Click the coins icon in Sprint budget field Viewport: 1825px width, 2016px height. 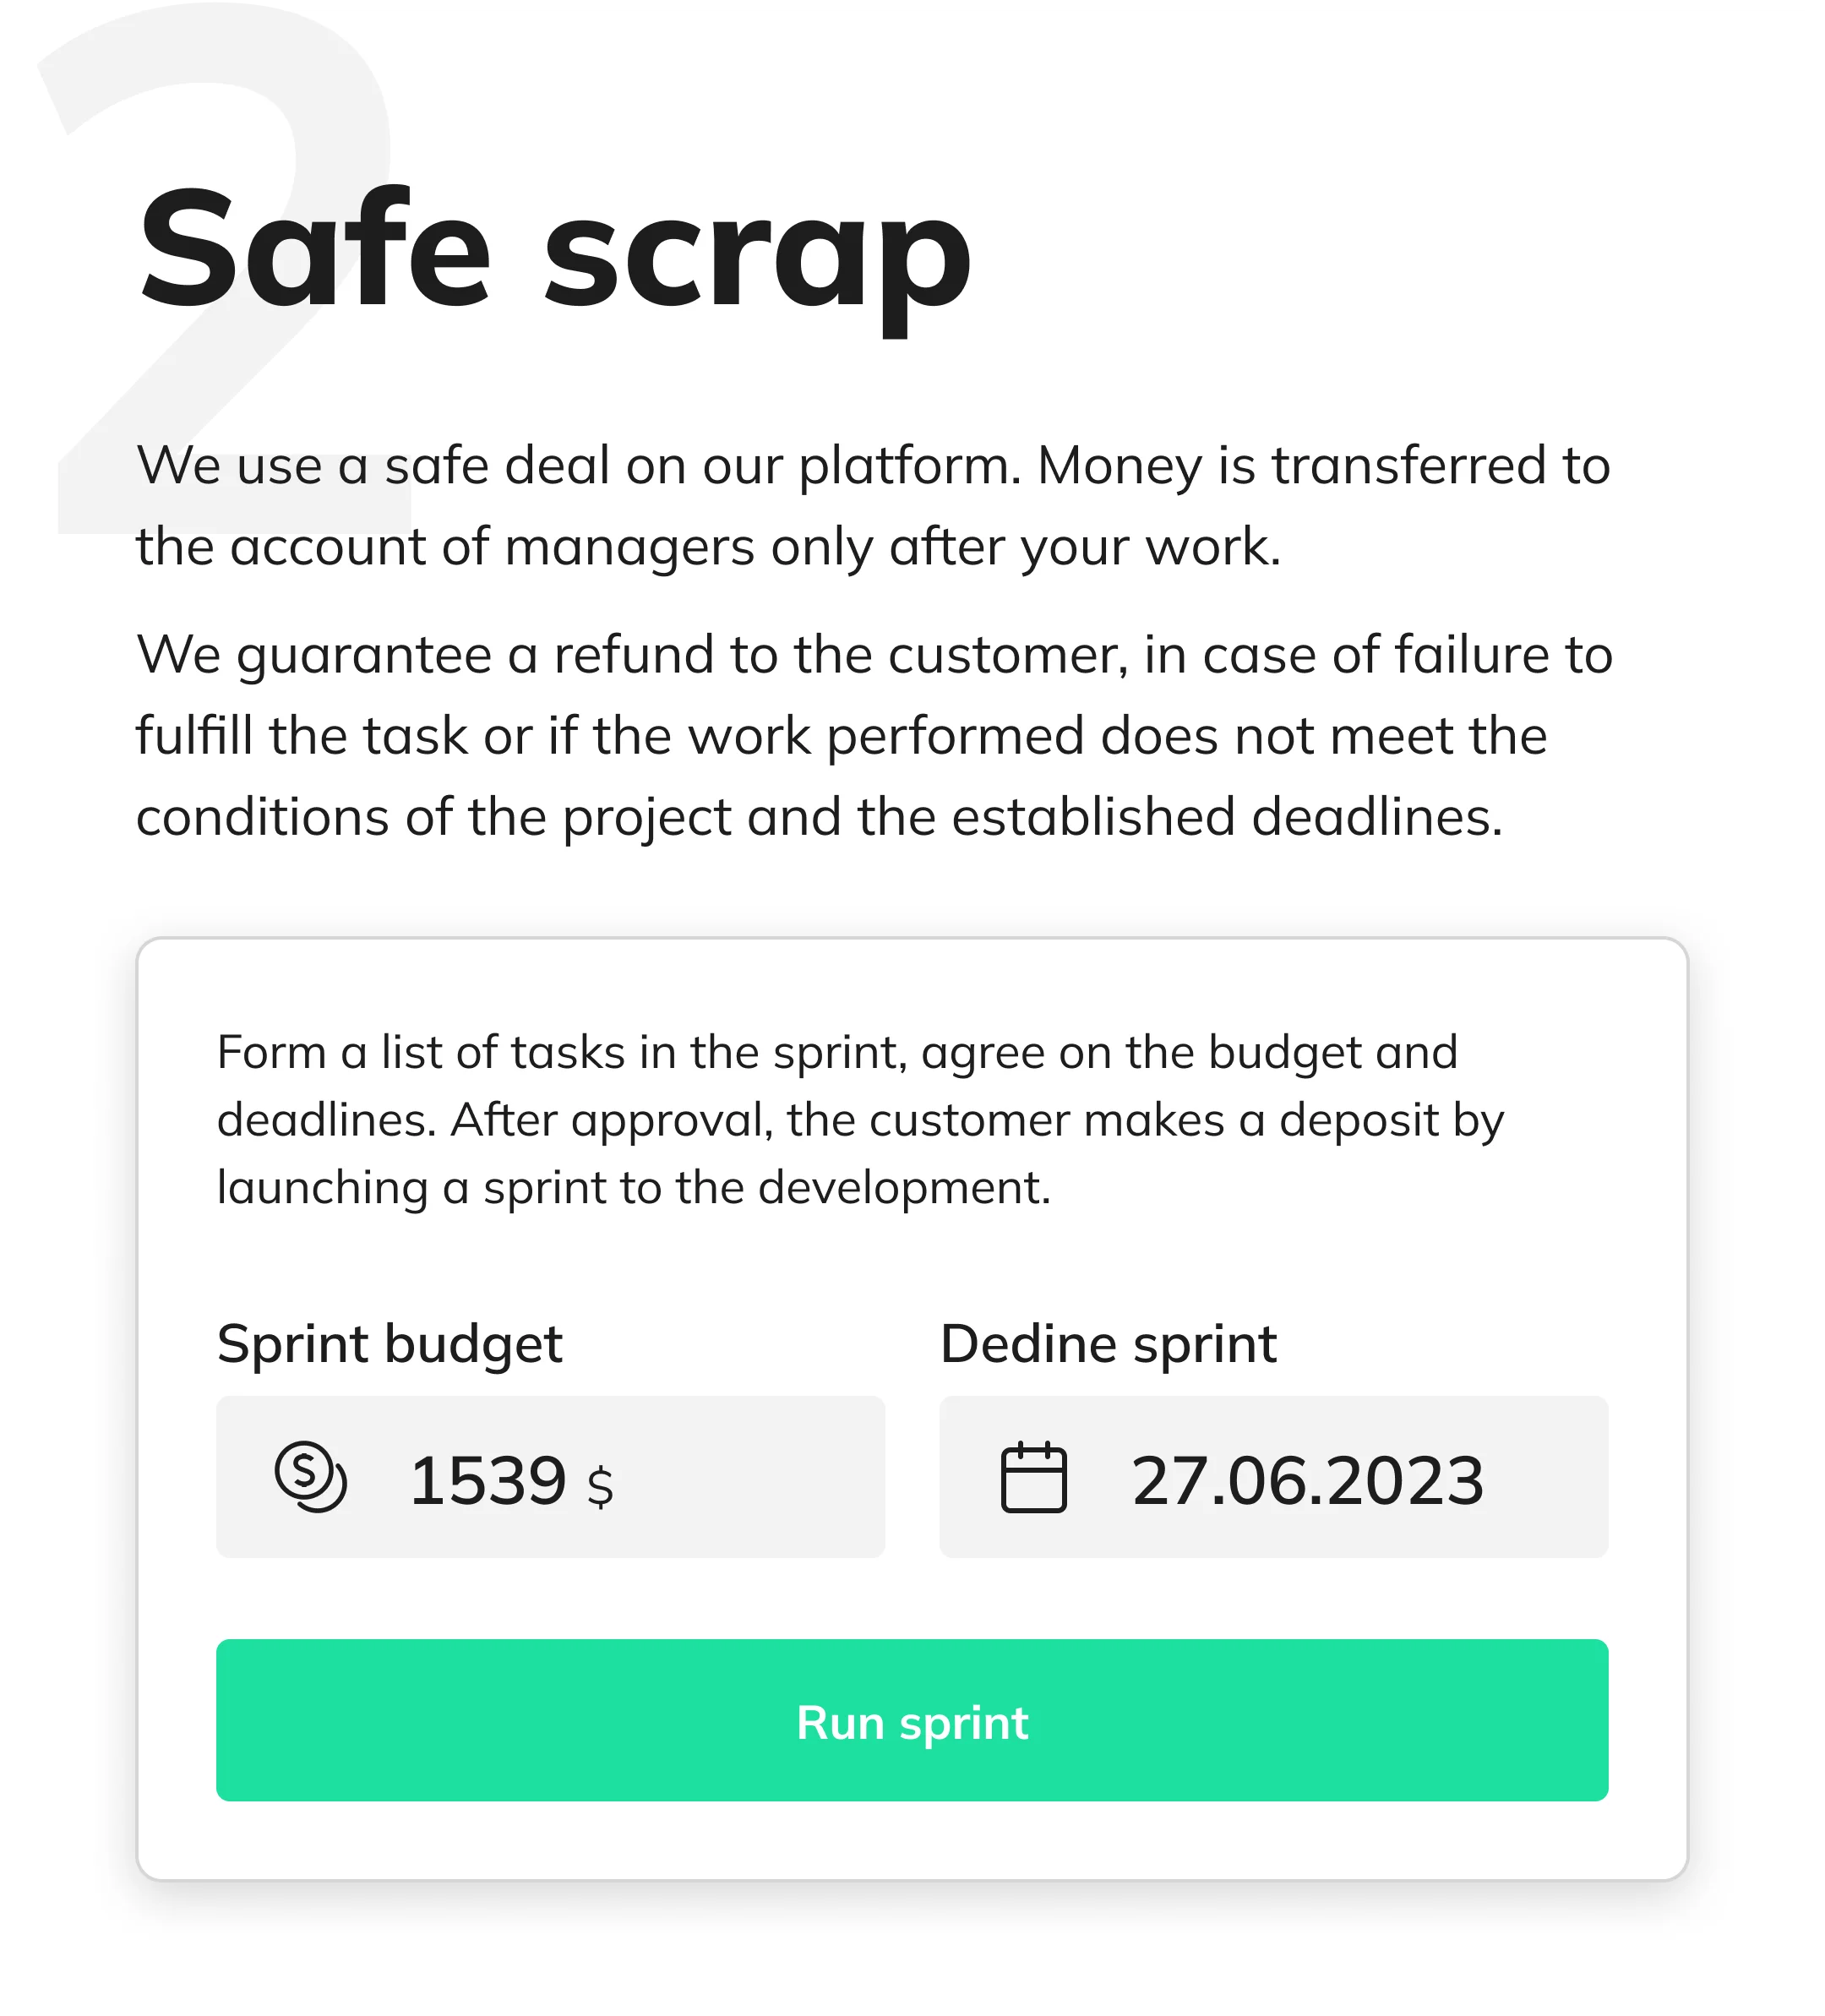[311, 1476]
